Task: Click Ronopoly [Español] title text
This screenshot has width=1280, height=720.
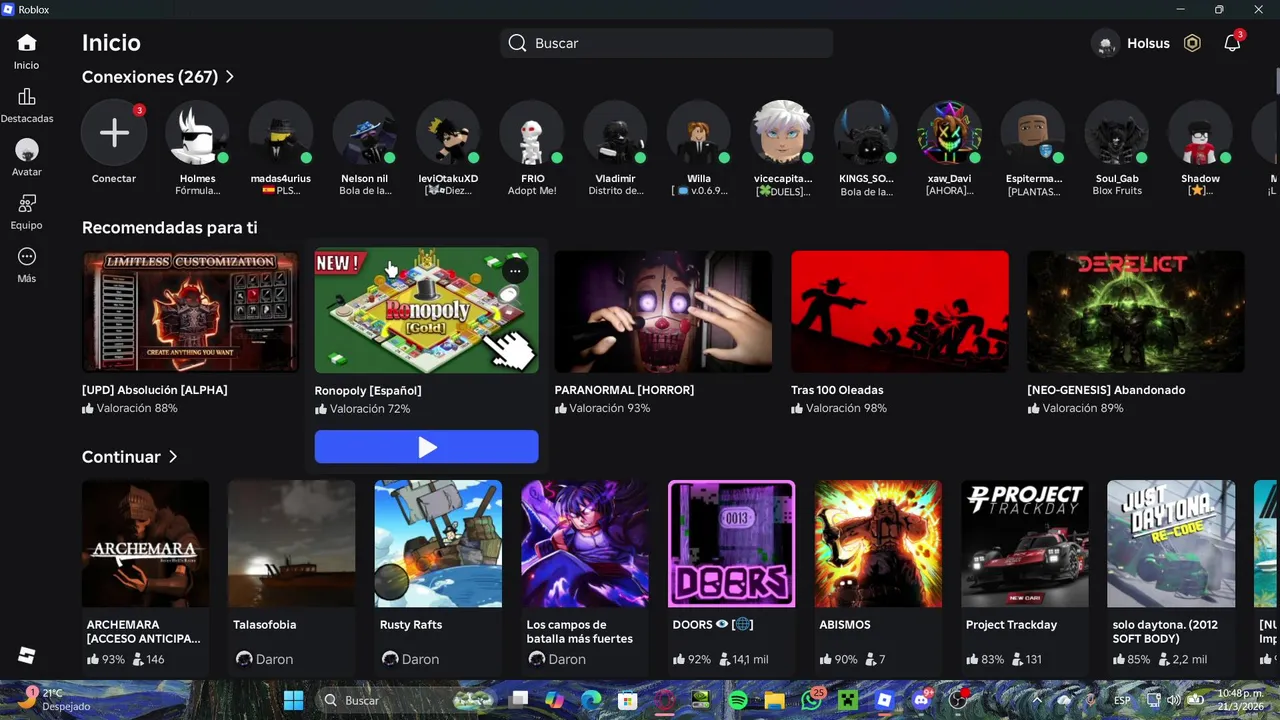Action: point(368,391)
